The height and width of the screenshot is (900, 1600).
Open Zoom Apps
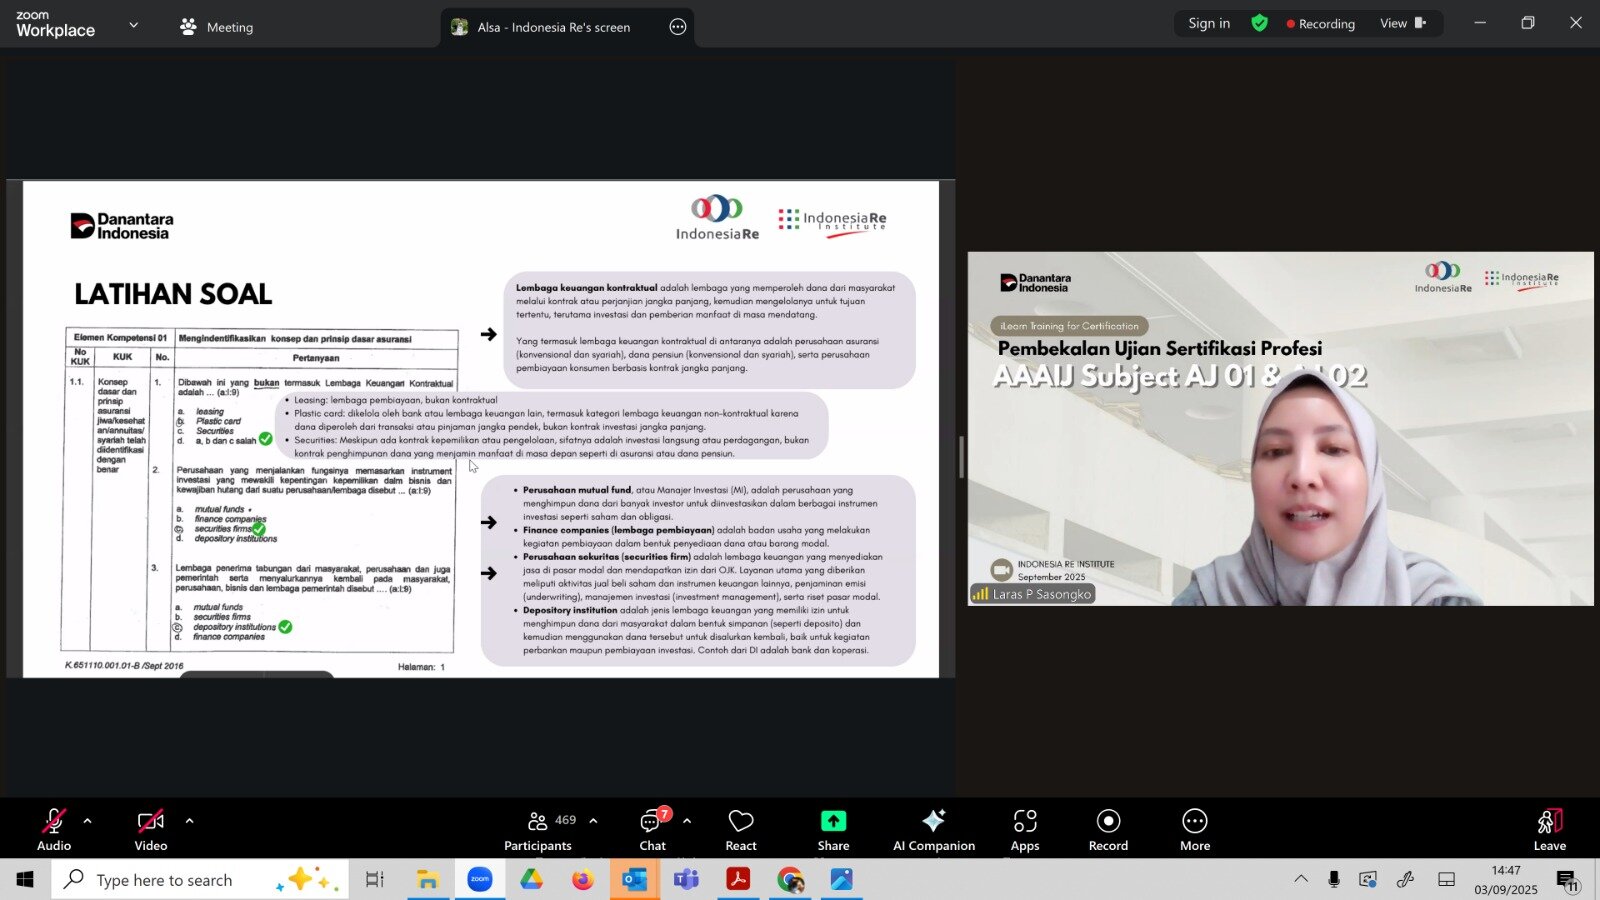(1025, 829)
